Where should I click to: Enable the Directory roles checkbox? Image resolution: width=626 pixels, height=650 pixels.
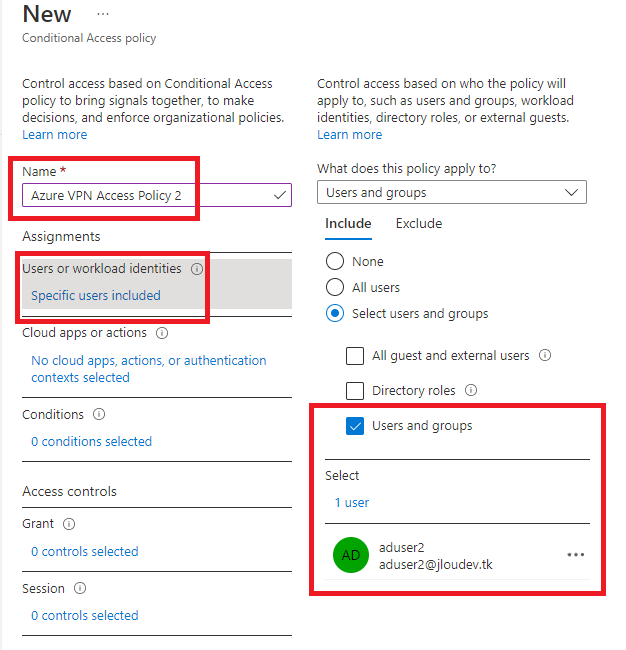[355, 390]
